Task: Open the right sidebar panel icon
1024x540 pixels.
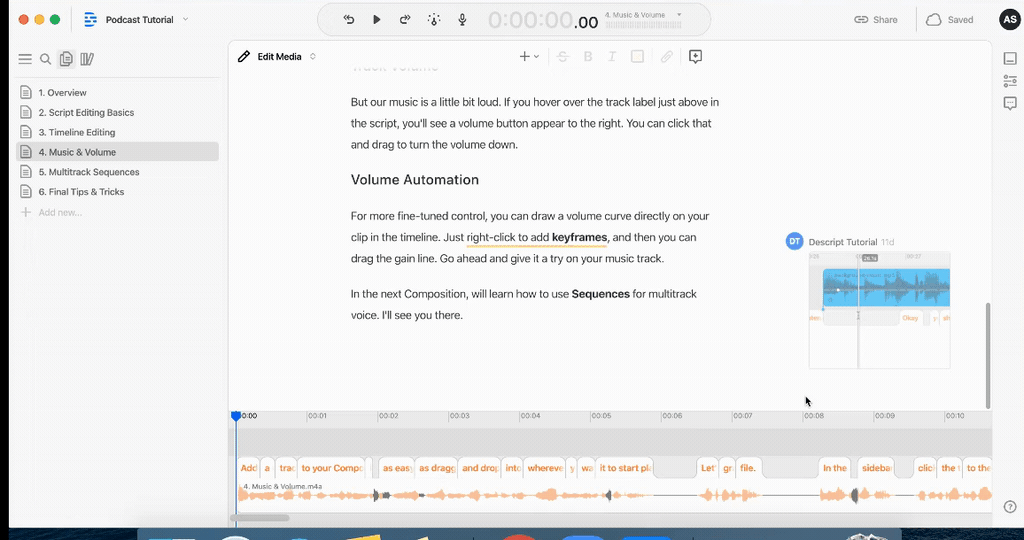Action: click(x=1010, y=59)
